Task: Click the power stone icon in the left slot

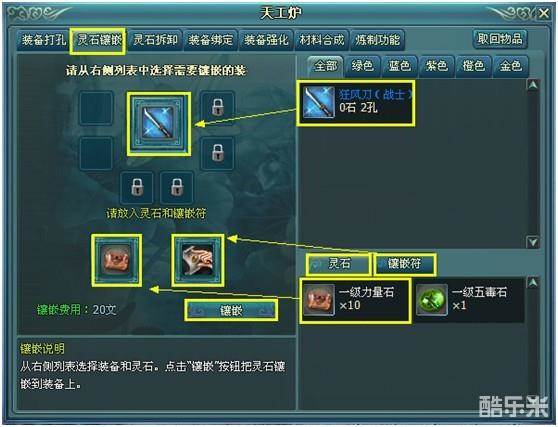Action: [x=116, y=260]
